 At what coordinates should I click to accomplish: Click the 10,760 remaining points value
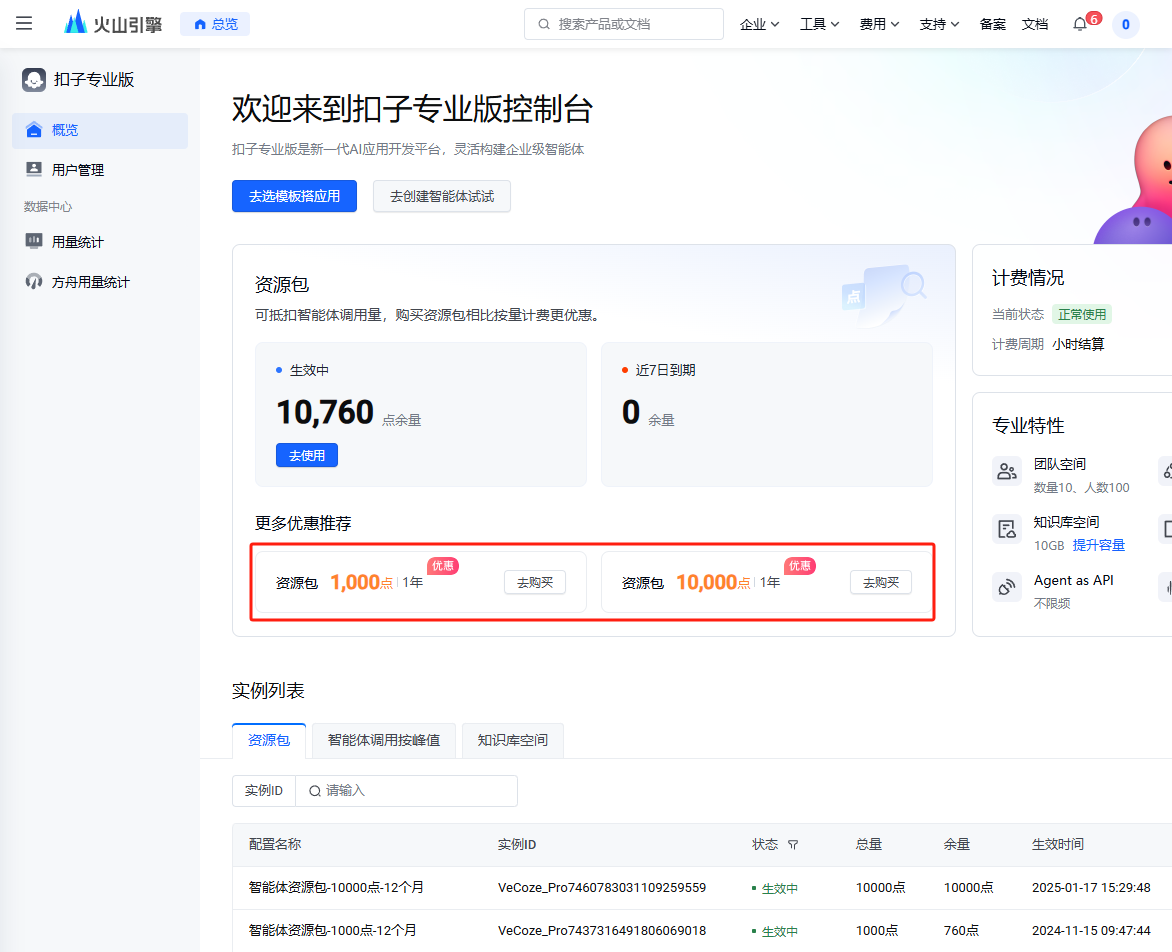click(x=325, y=412)
